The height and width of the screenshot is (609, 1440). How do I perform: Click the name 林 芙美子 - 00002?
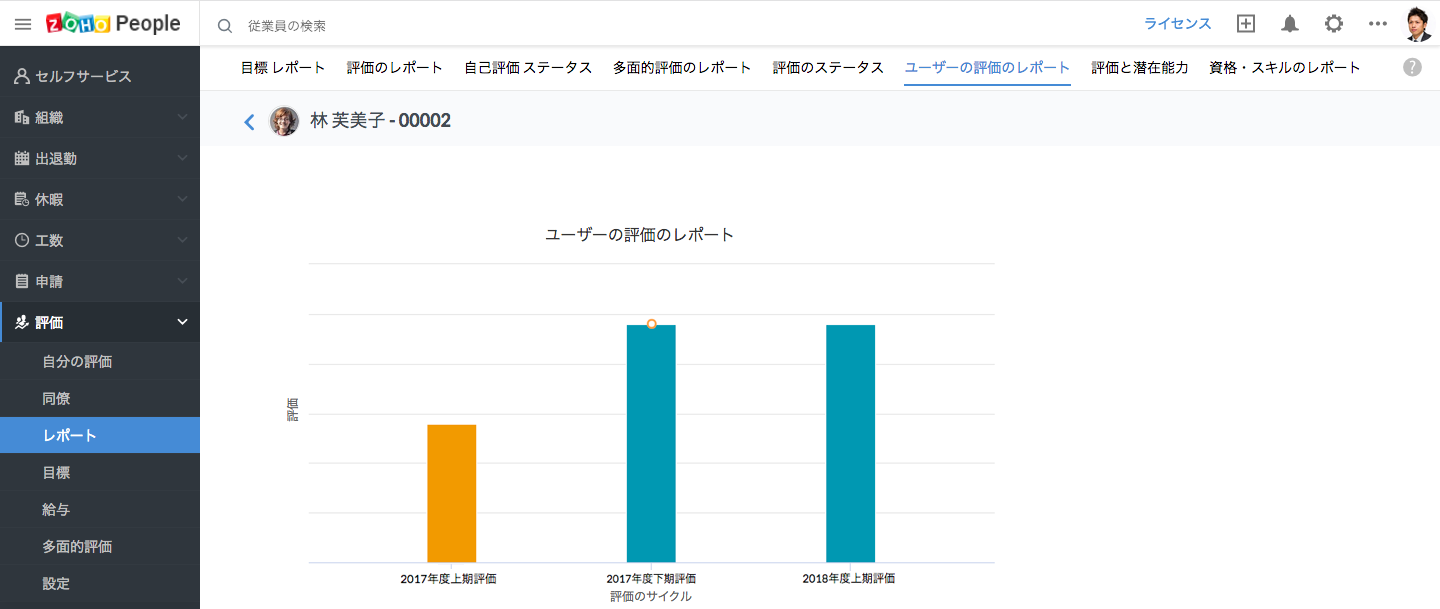coord(380,121)
